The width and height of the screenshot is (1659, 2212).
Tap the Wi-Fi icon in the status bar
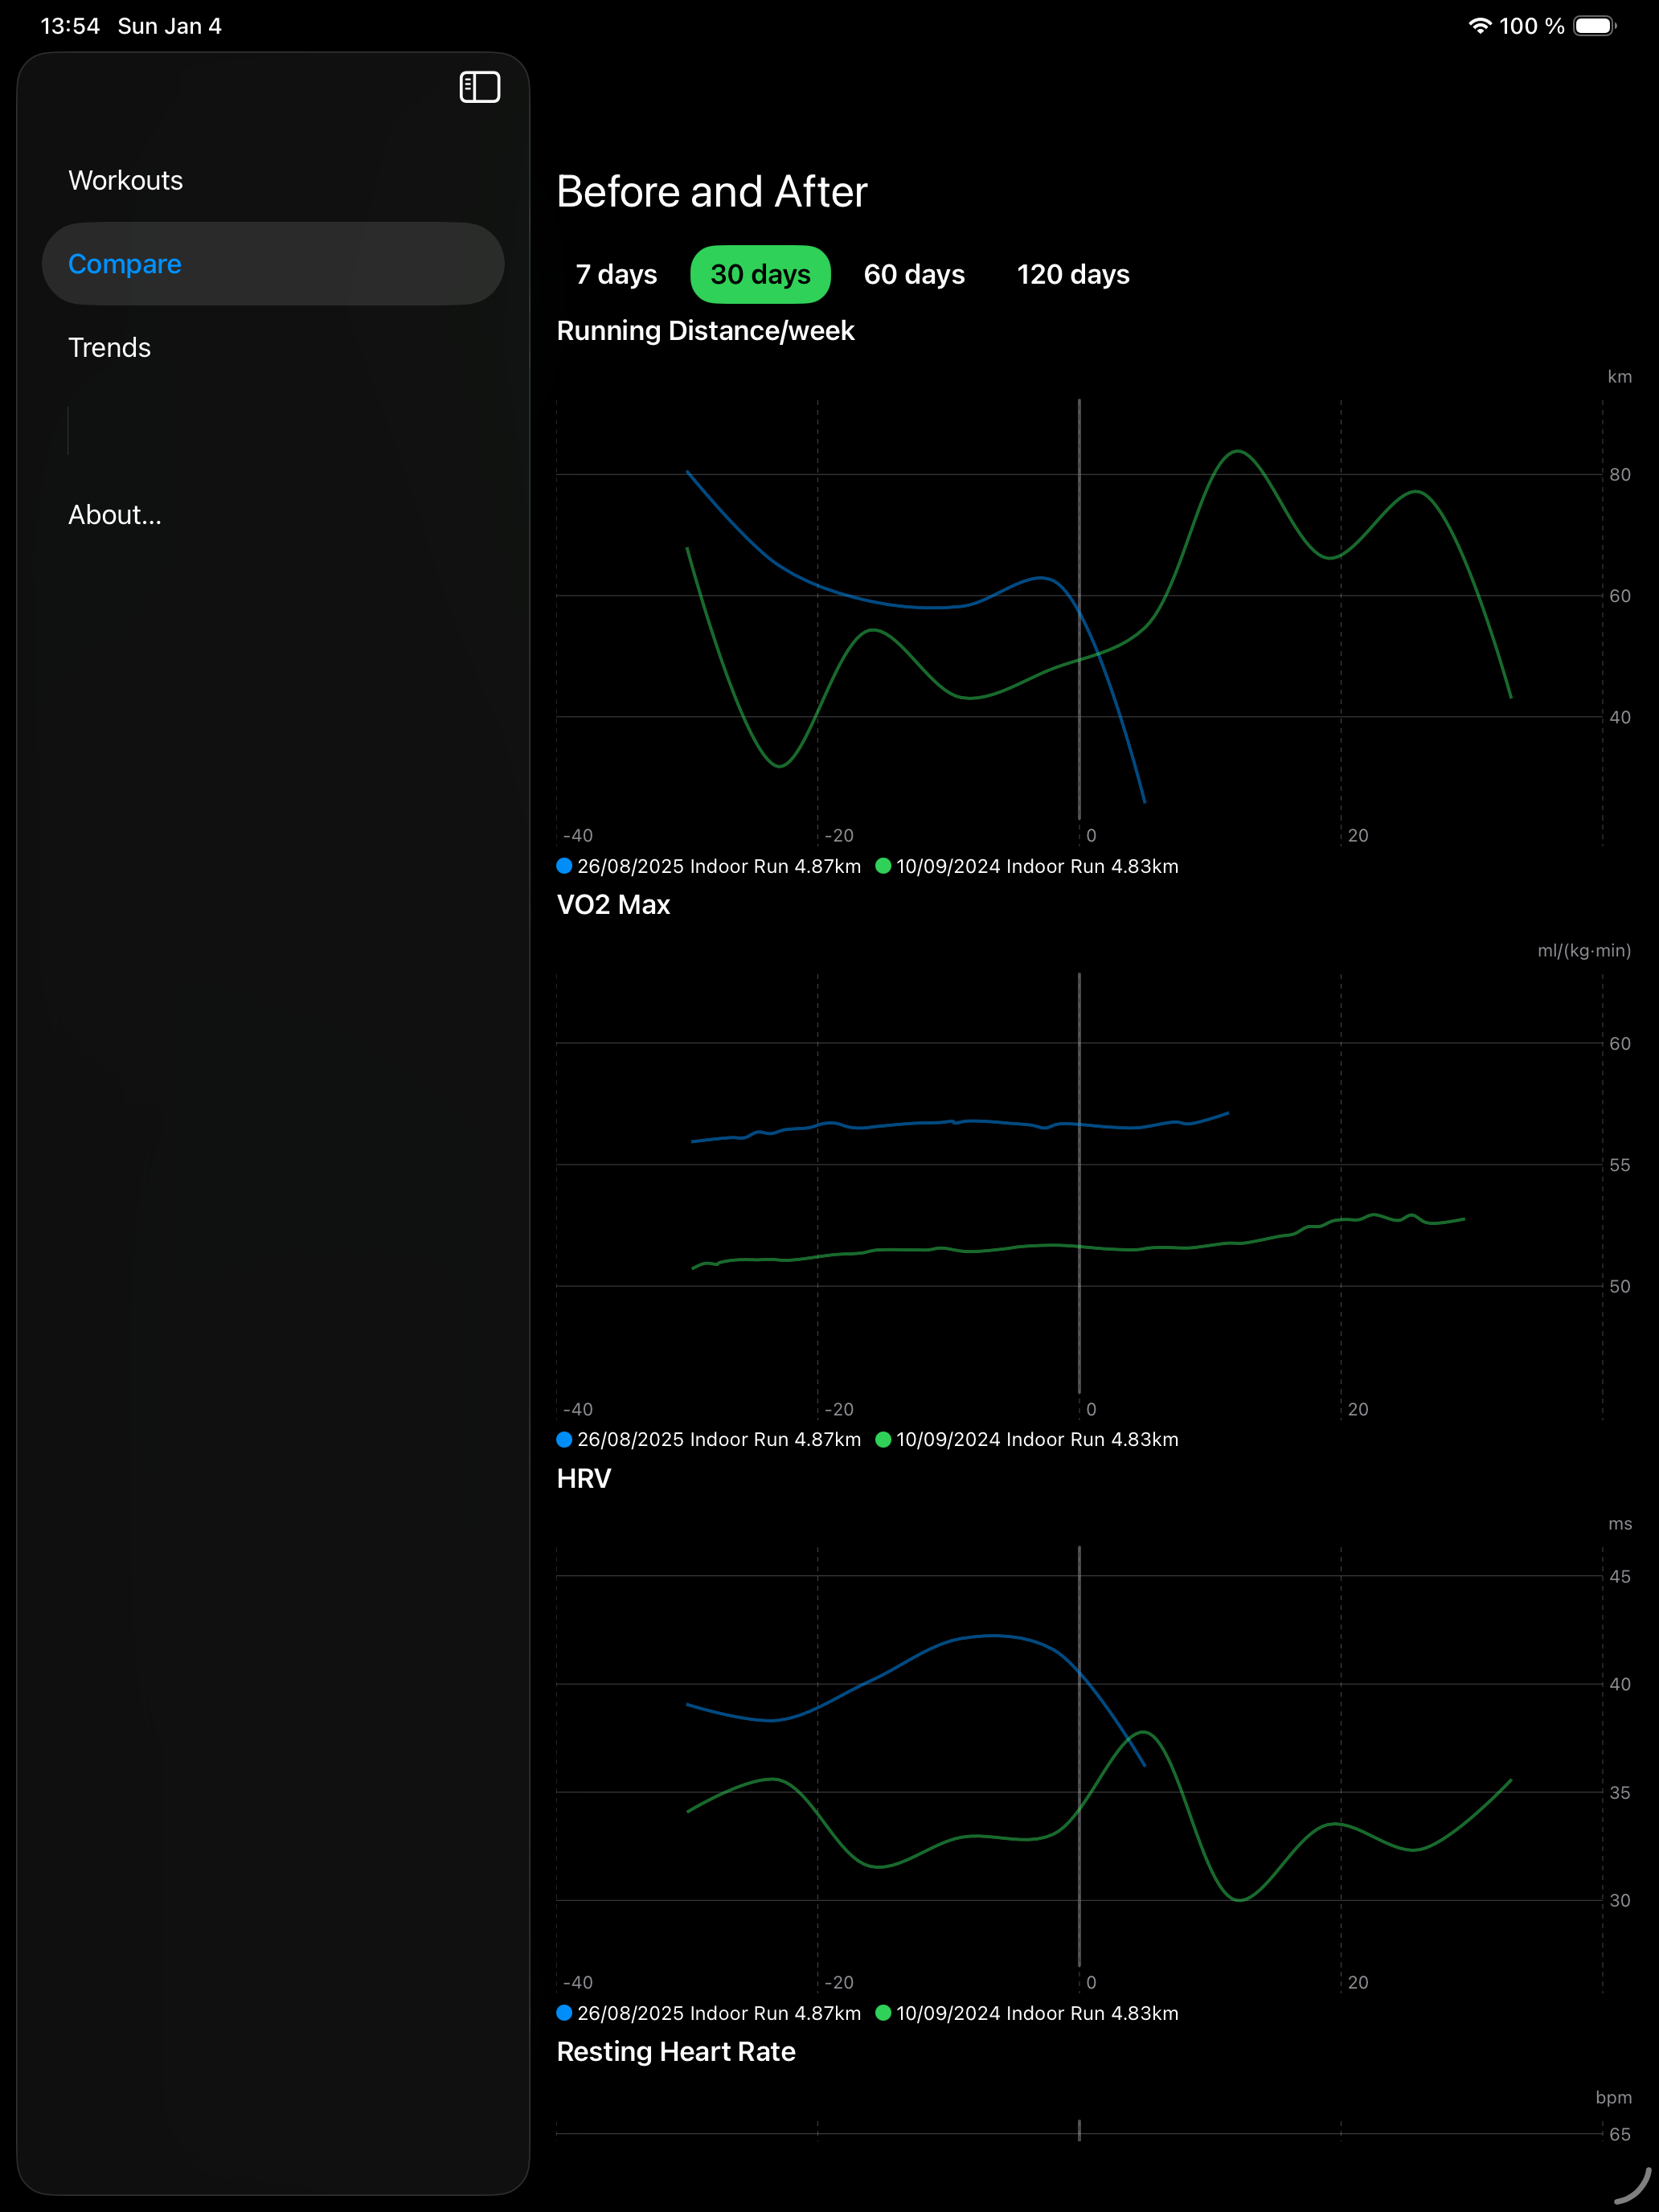[x=1480, y=26]
